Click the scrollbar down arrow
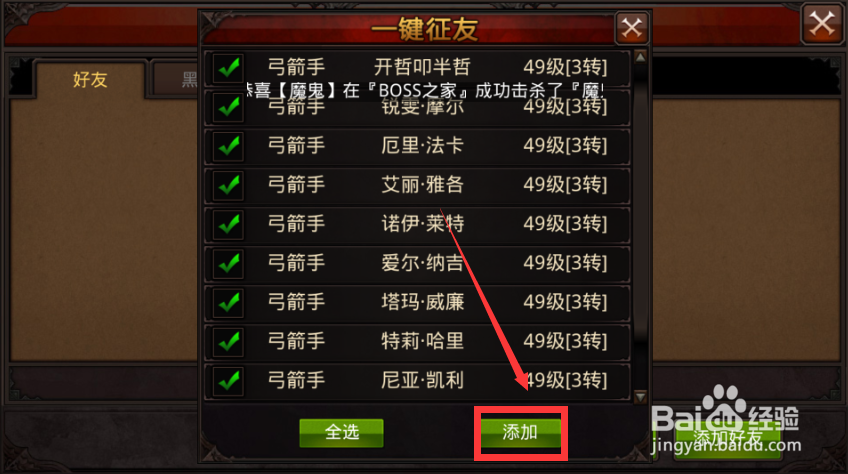The image size is (848, 474). point(640,397)
